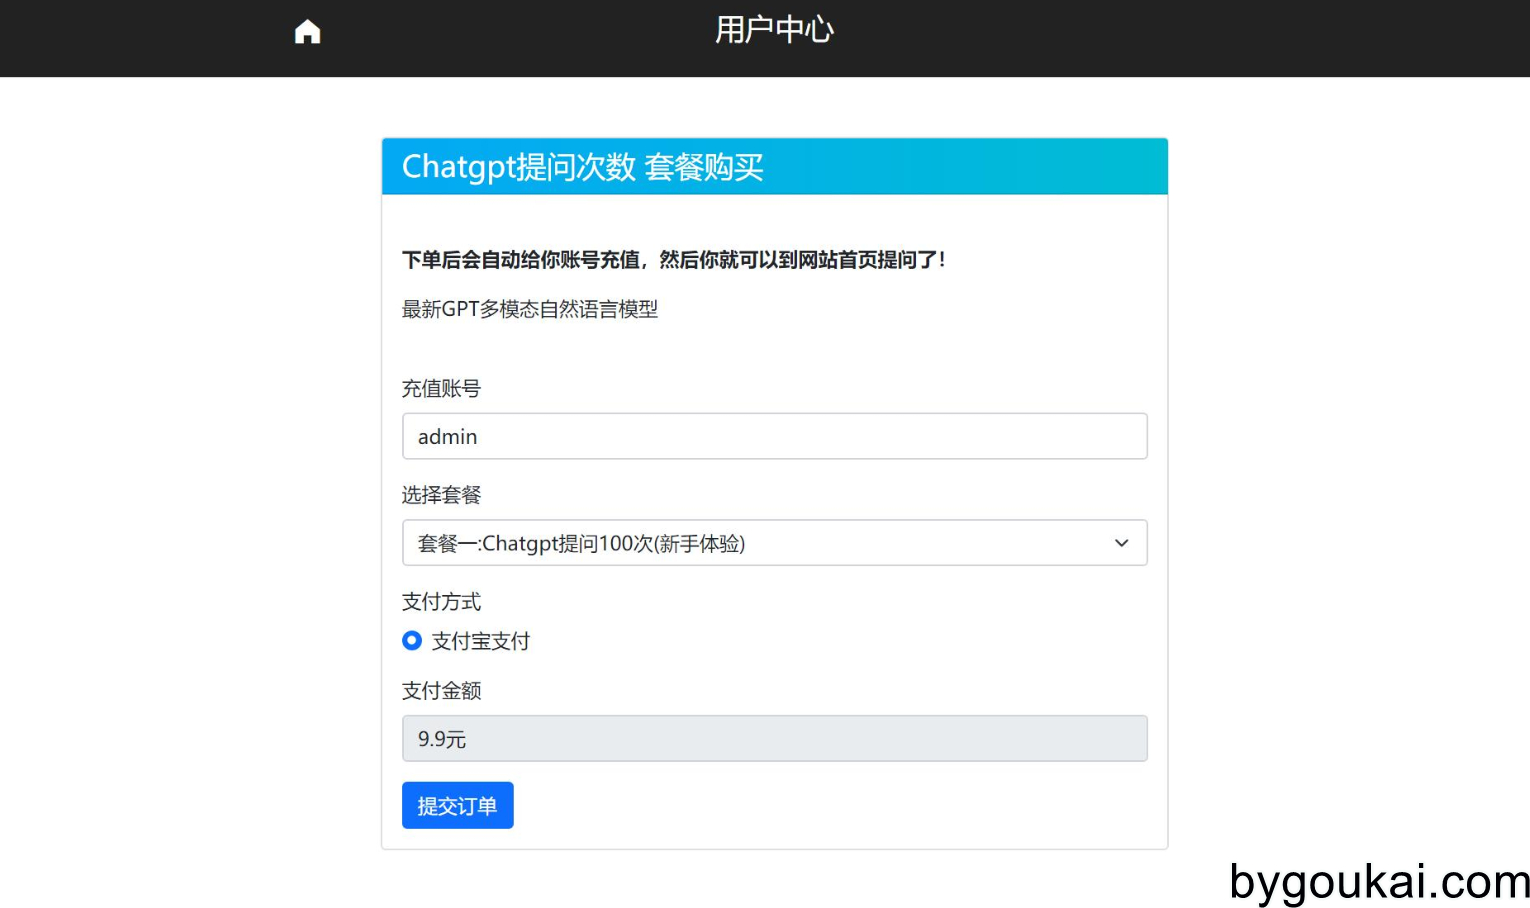Click the bold 下单后会自动给你账号充值 notice
Screen dimensions: 1530x908
(x=674, y=260)
